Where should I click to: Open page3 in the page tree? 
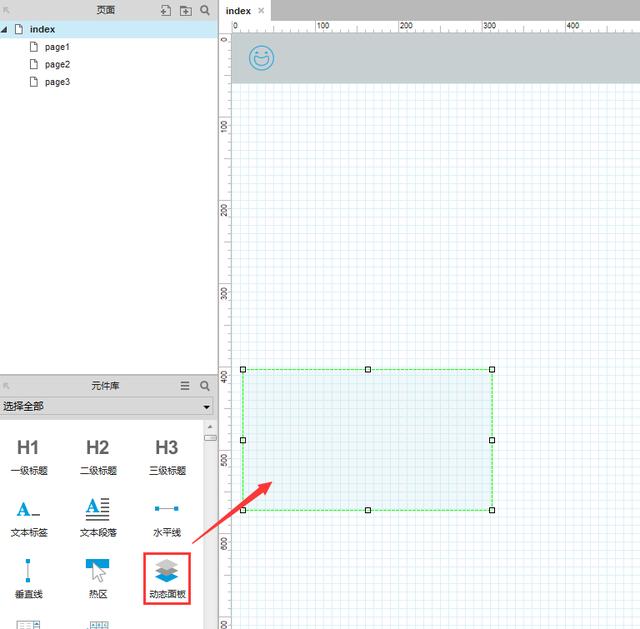pyautogui.click(x=57, y=82)
